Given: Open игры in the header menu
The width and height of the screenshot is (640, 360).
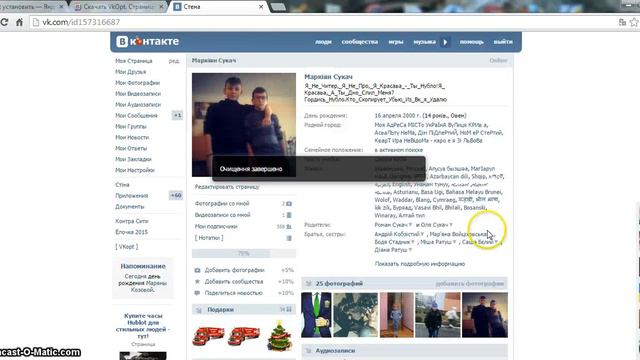Looking at the screenshot, I should point(396,42).
